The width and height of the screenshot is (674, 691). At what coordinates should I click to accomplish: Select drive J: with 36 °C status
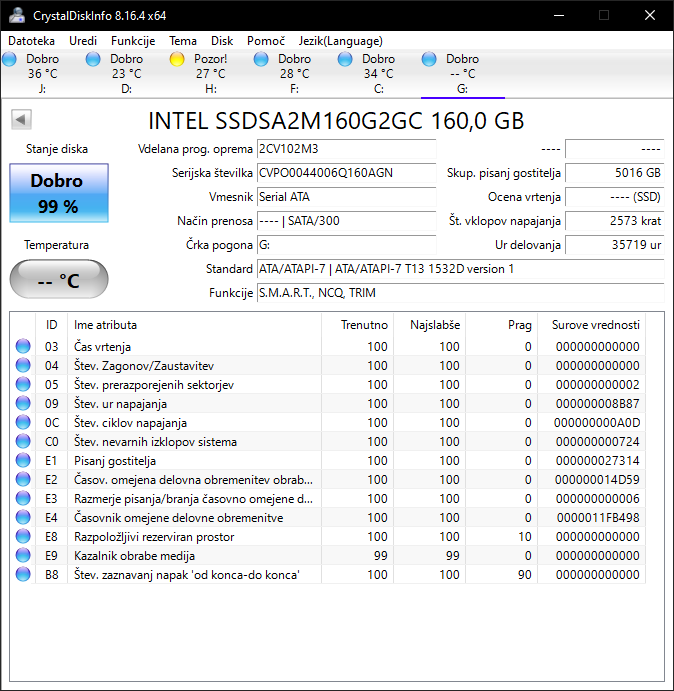point(42,74)
